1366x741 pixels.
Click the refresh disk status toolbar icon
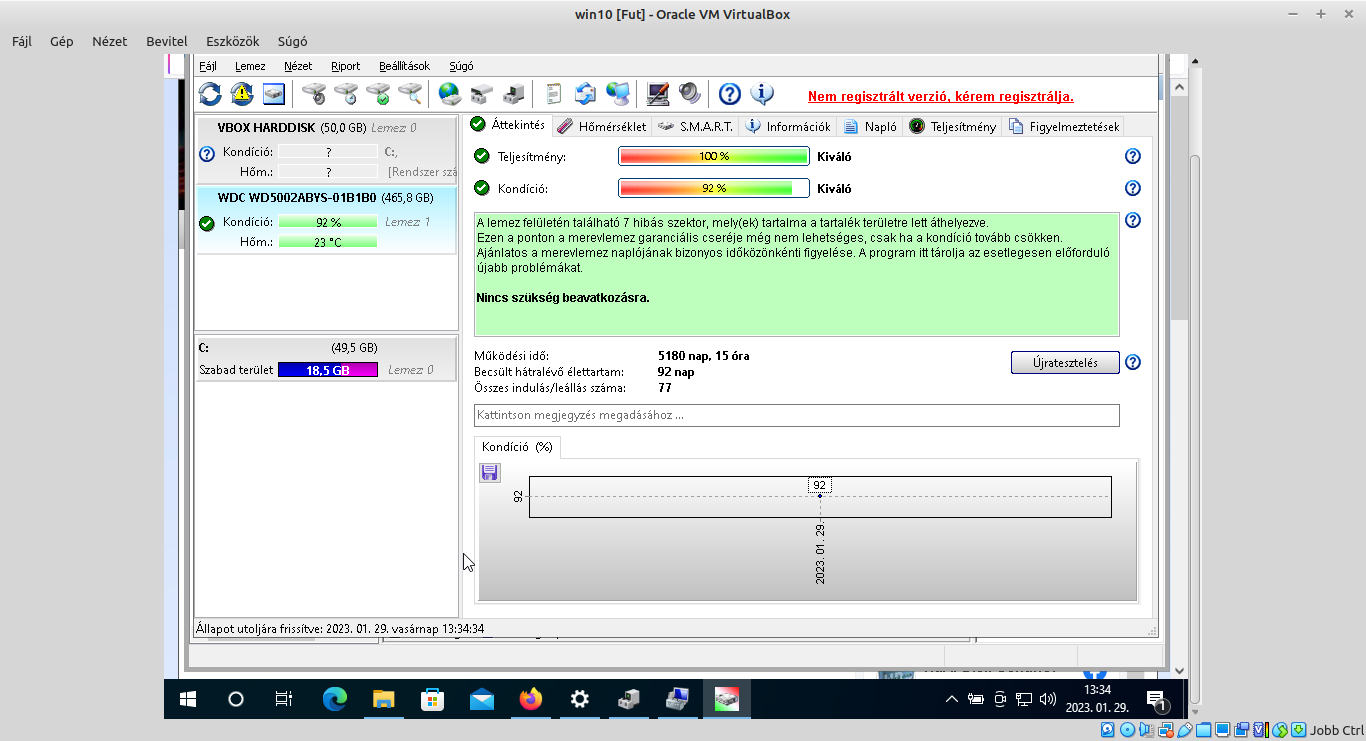point(210,94)
